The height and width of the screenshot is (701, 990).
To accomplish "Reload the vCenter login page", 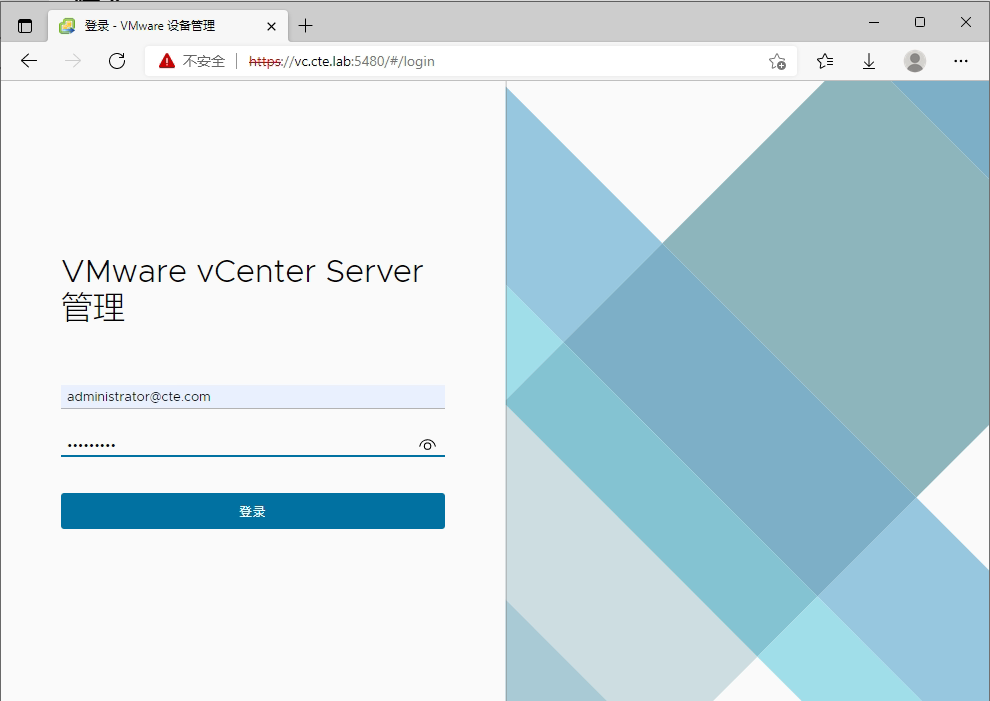I will coord(117,61).
